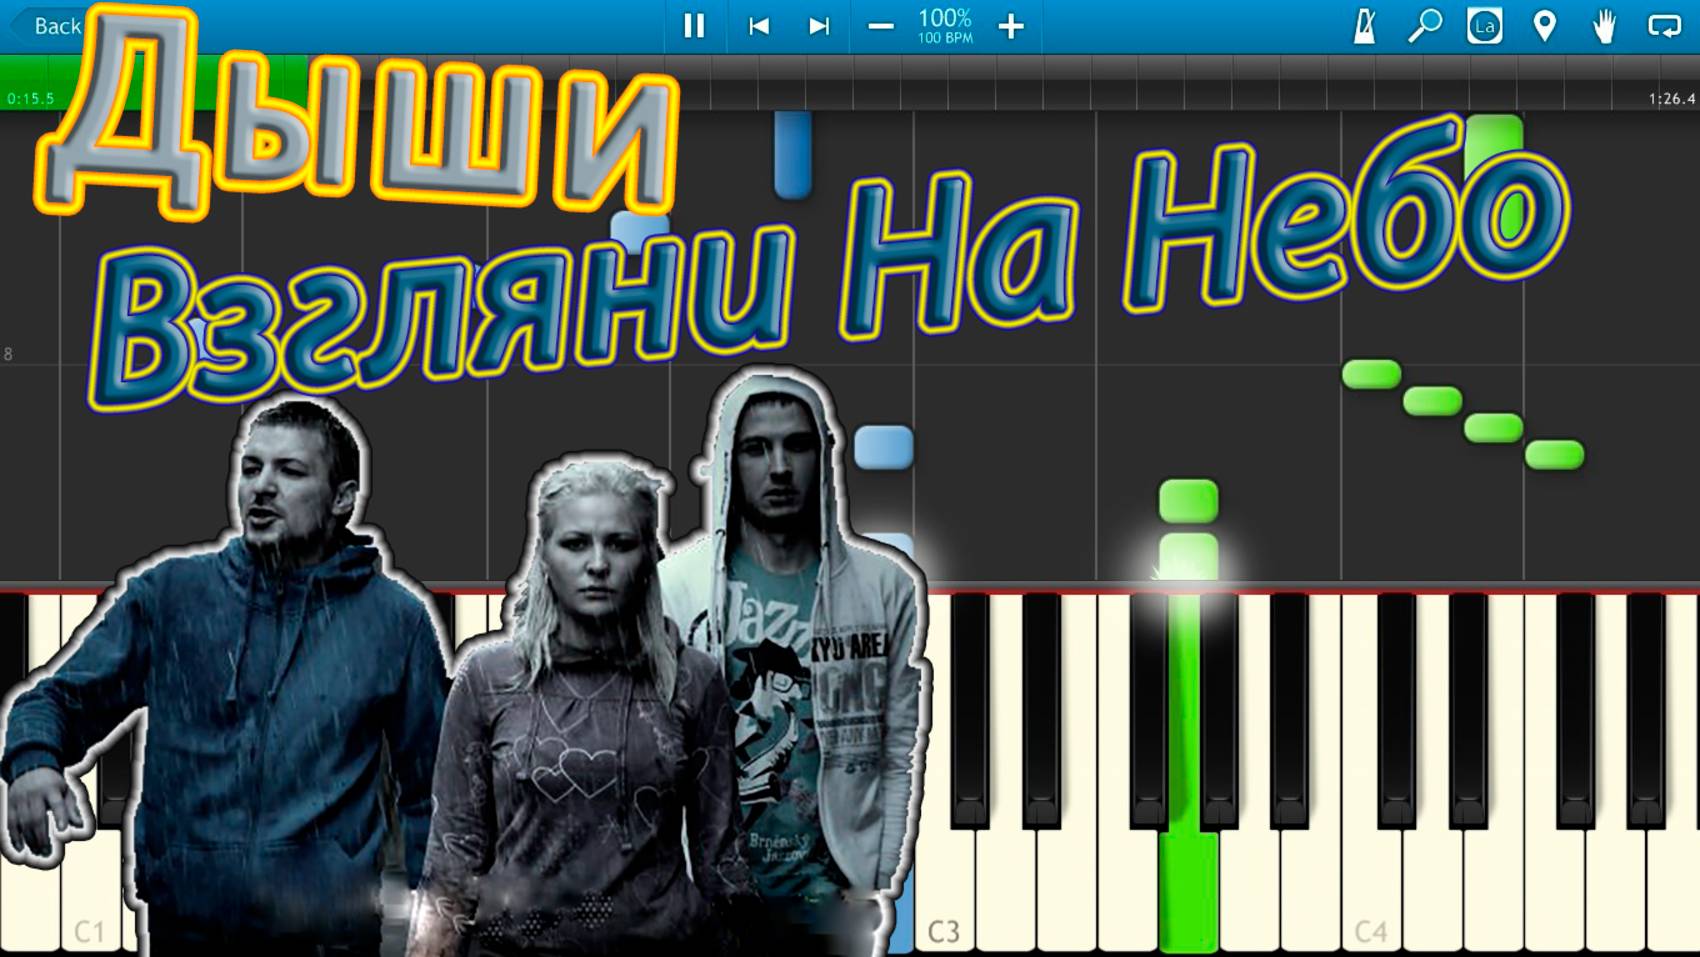The image size is (1700, 957).
Task: Increase tempo with the plus button
Action: [x=1010, y=27]
